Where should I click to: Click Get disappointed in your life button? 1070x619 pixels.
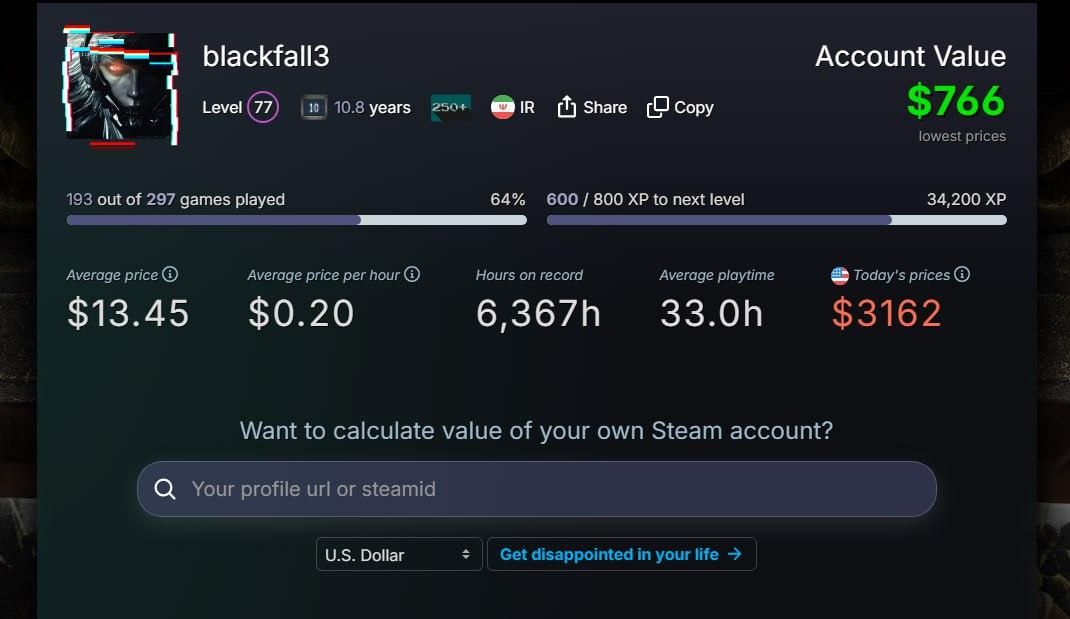point(622,554)
